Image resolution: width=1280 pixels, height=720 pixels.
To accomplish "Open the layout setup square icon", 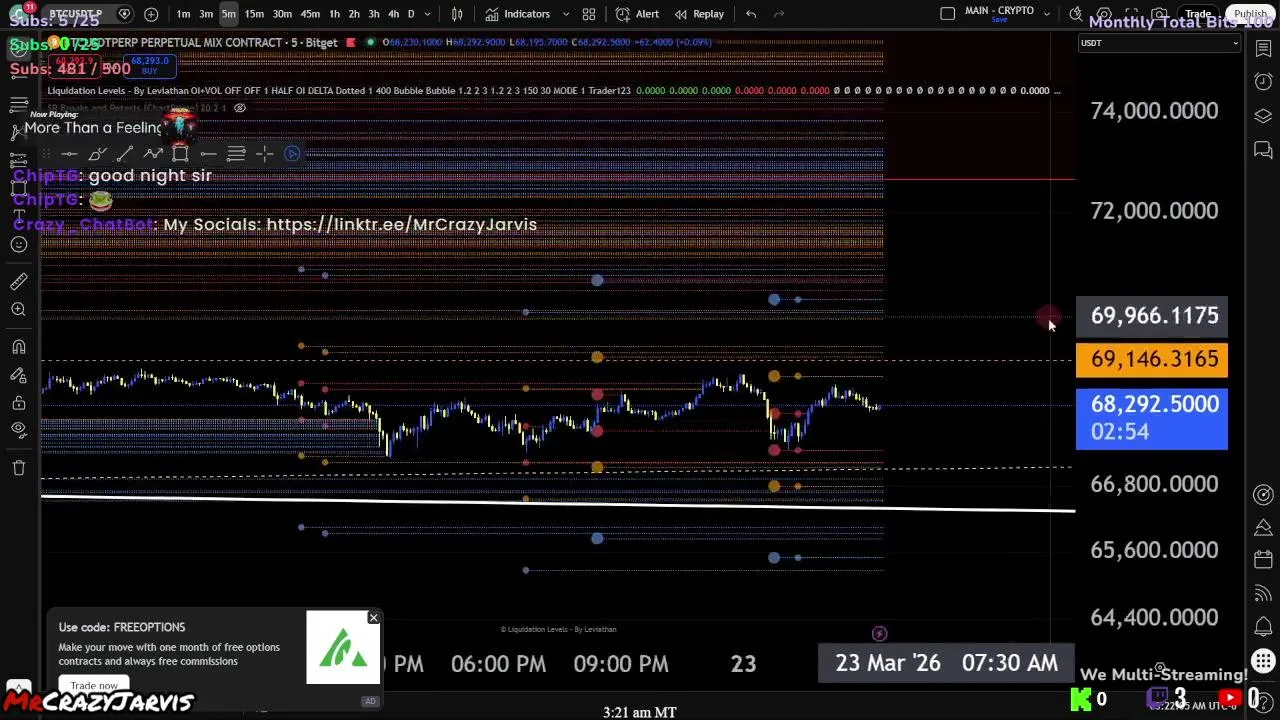I will click(948, 14).
